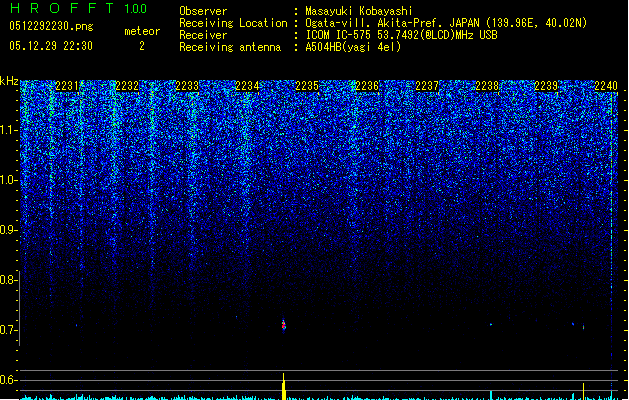Click the 'Receiving antenna' label
629x400 pixels.
(230, 47)
